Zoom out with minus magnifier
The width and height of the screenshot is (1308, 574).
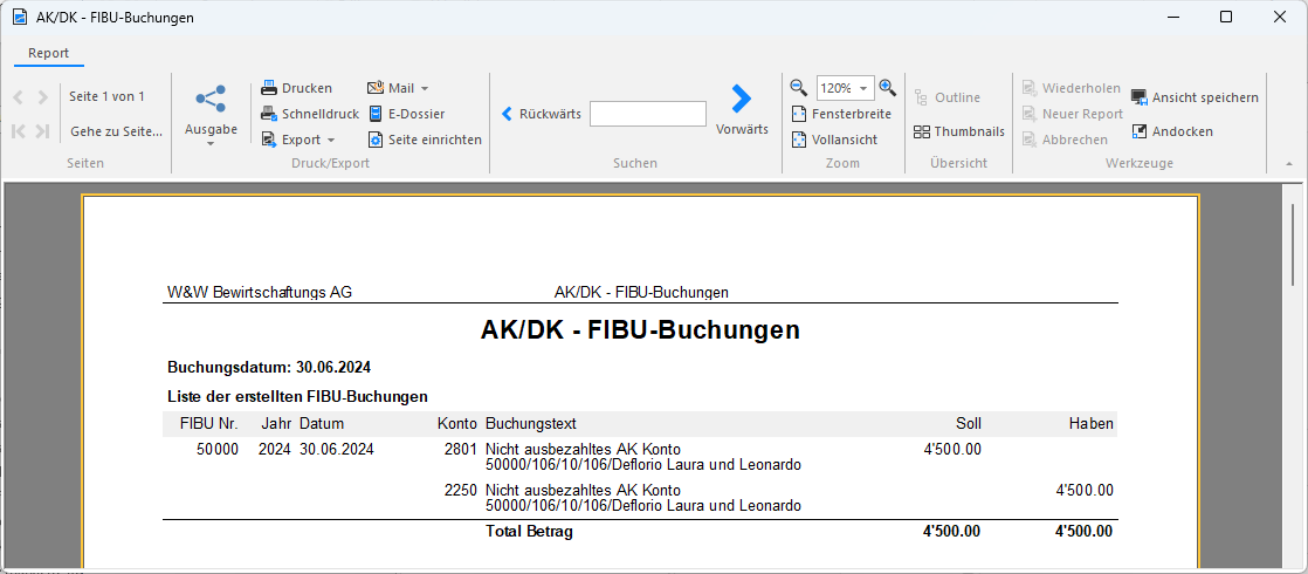pyautogui.click(x=799, y=88)
